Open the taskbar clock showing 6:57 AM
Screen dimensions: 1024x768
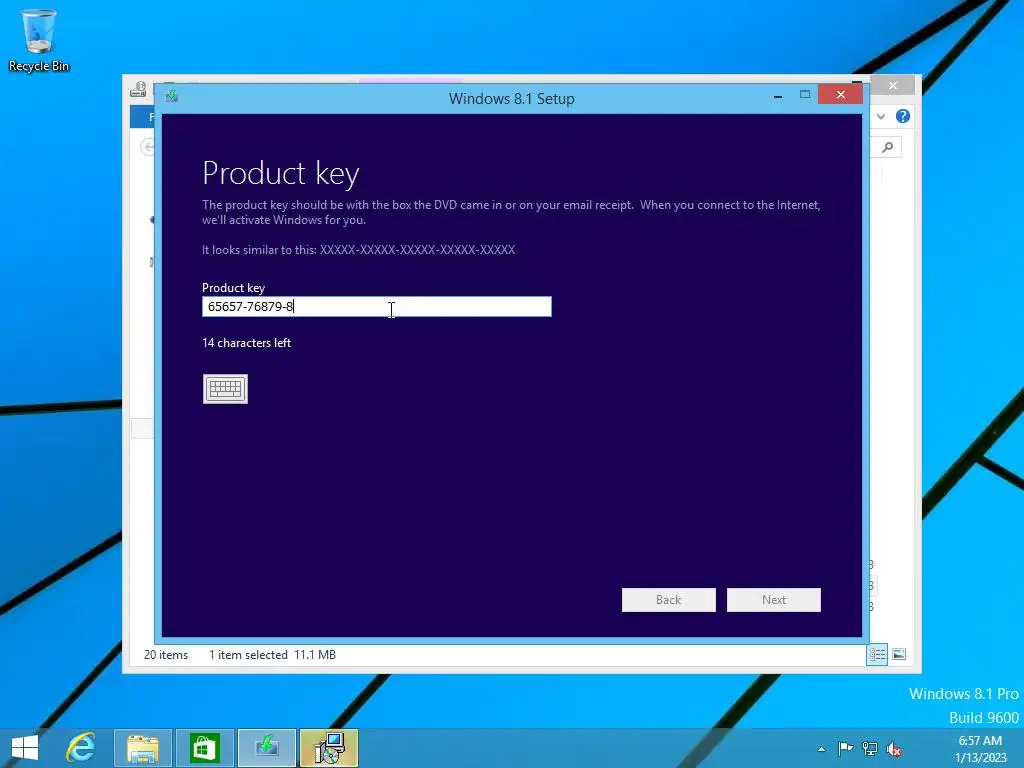pos(980,749)
